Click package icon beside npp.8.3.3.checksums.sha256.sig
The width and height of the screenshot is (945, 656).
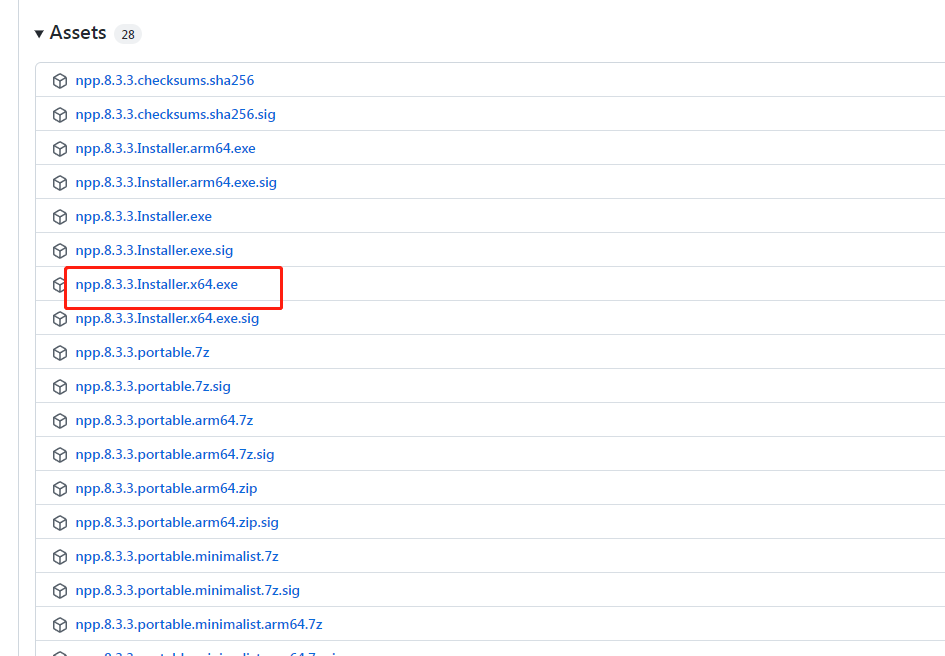click(60, 115)
